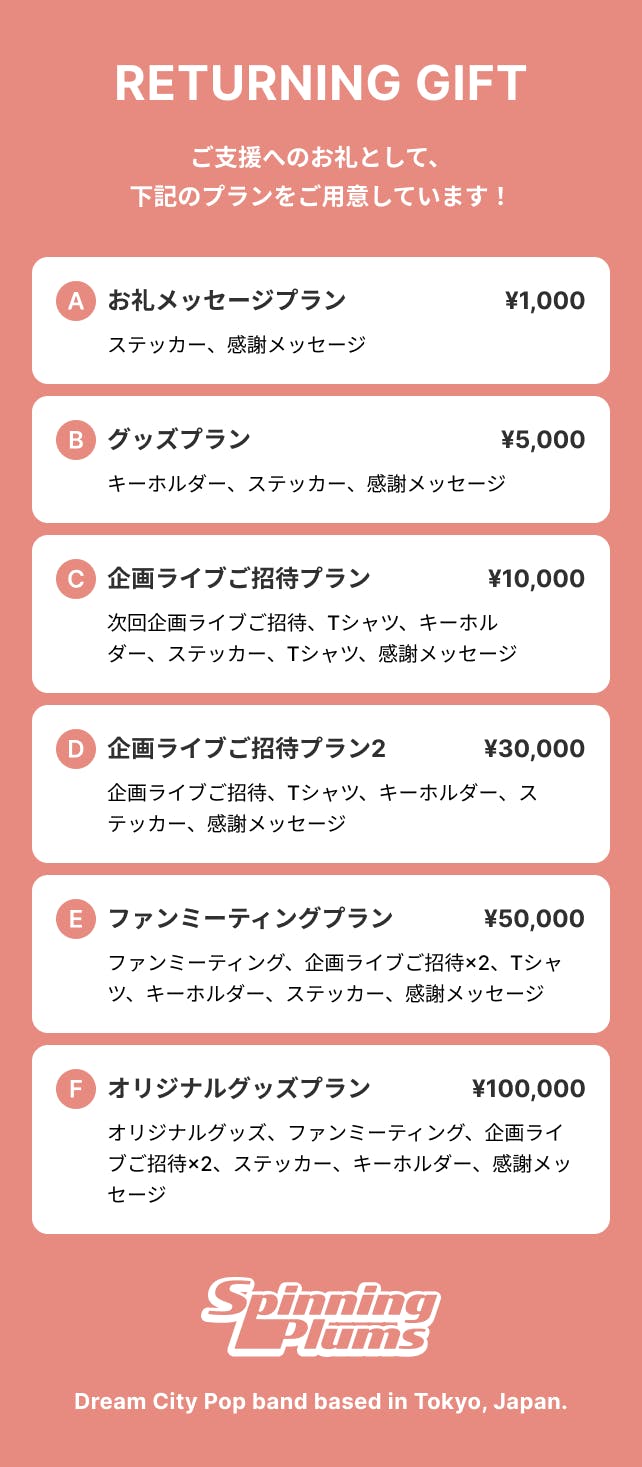Select the お礼メッセージプラン title

click(227, 300)
